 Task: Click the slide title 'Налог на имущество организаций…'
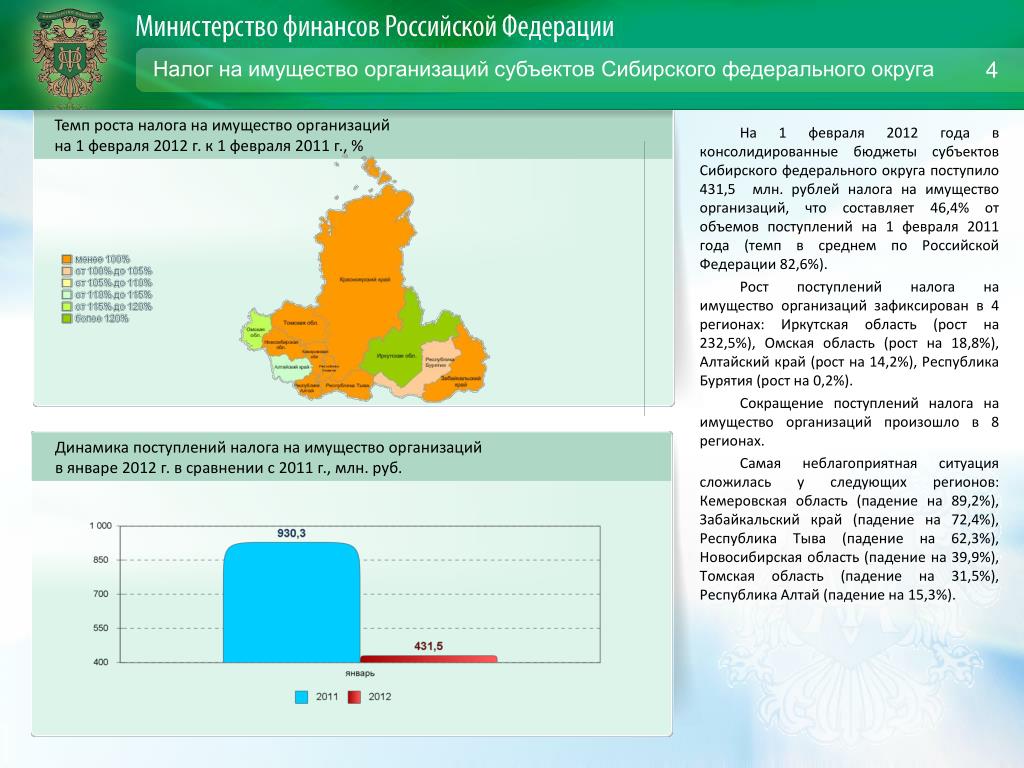(x=543, y=69)
